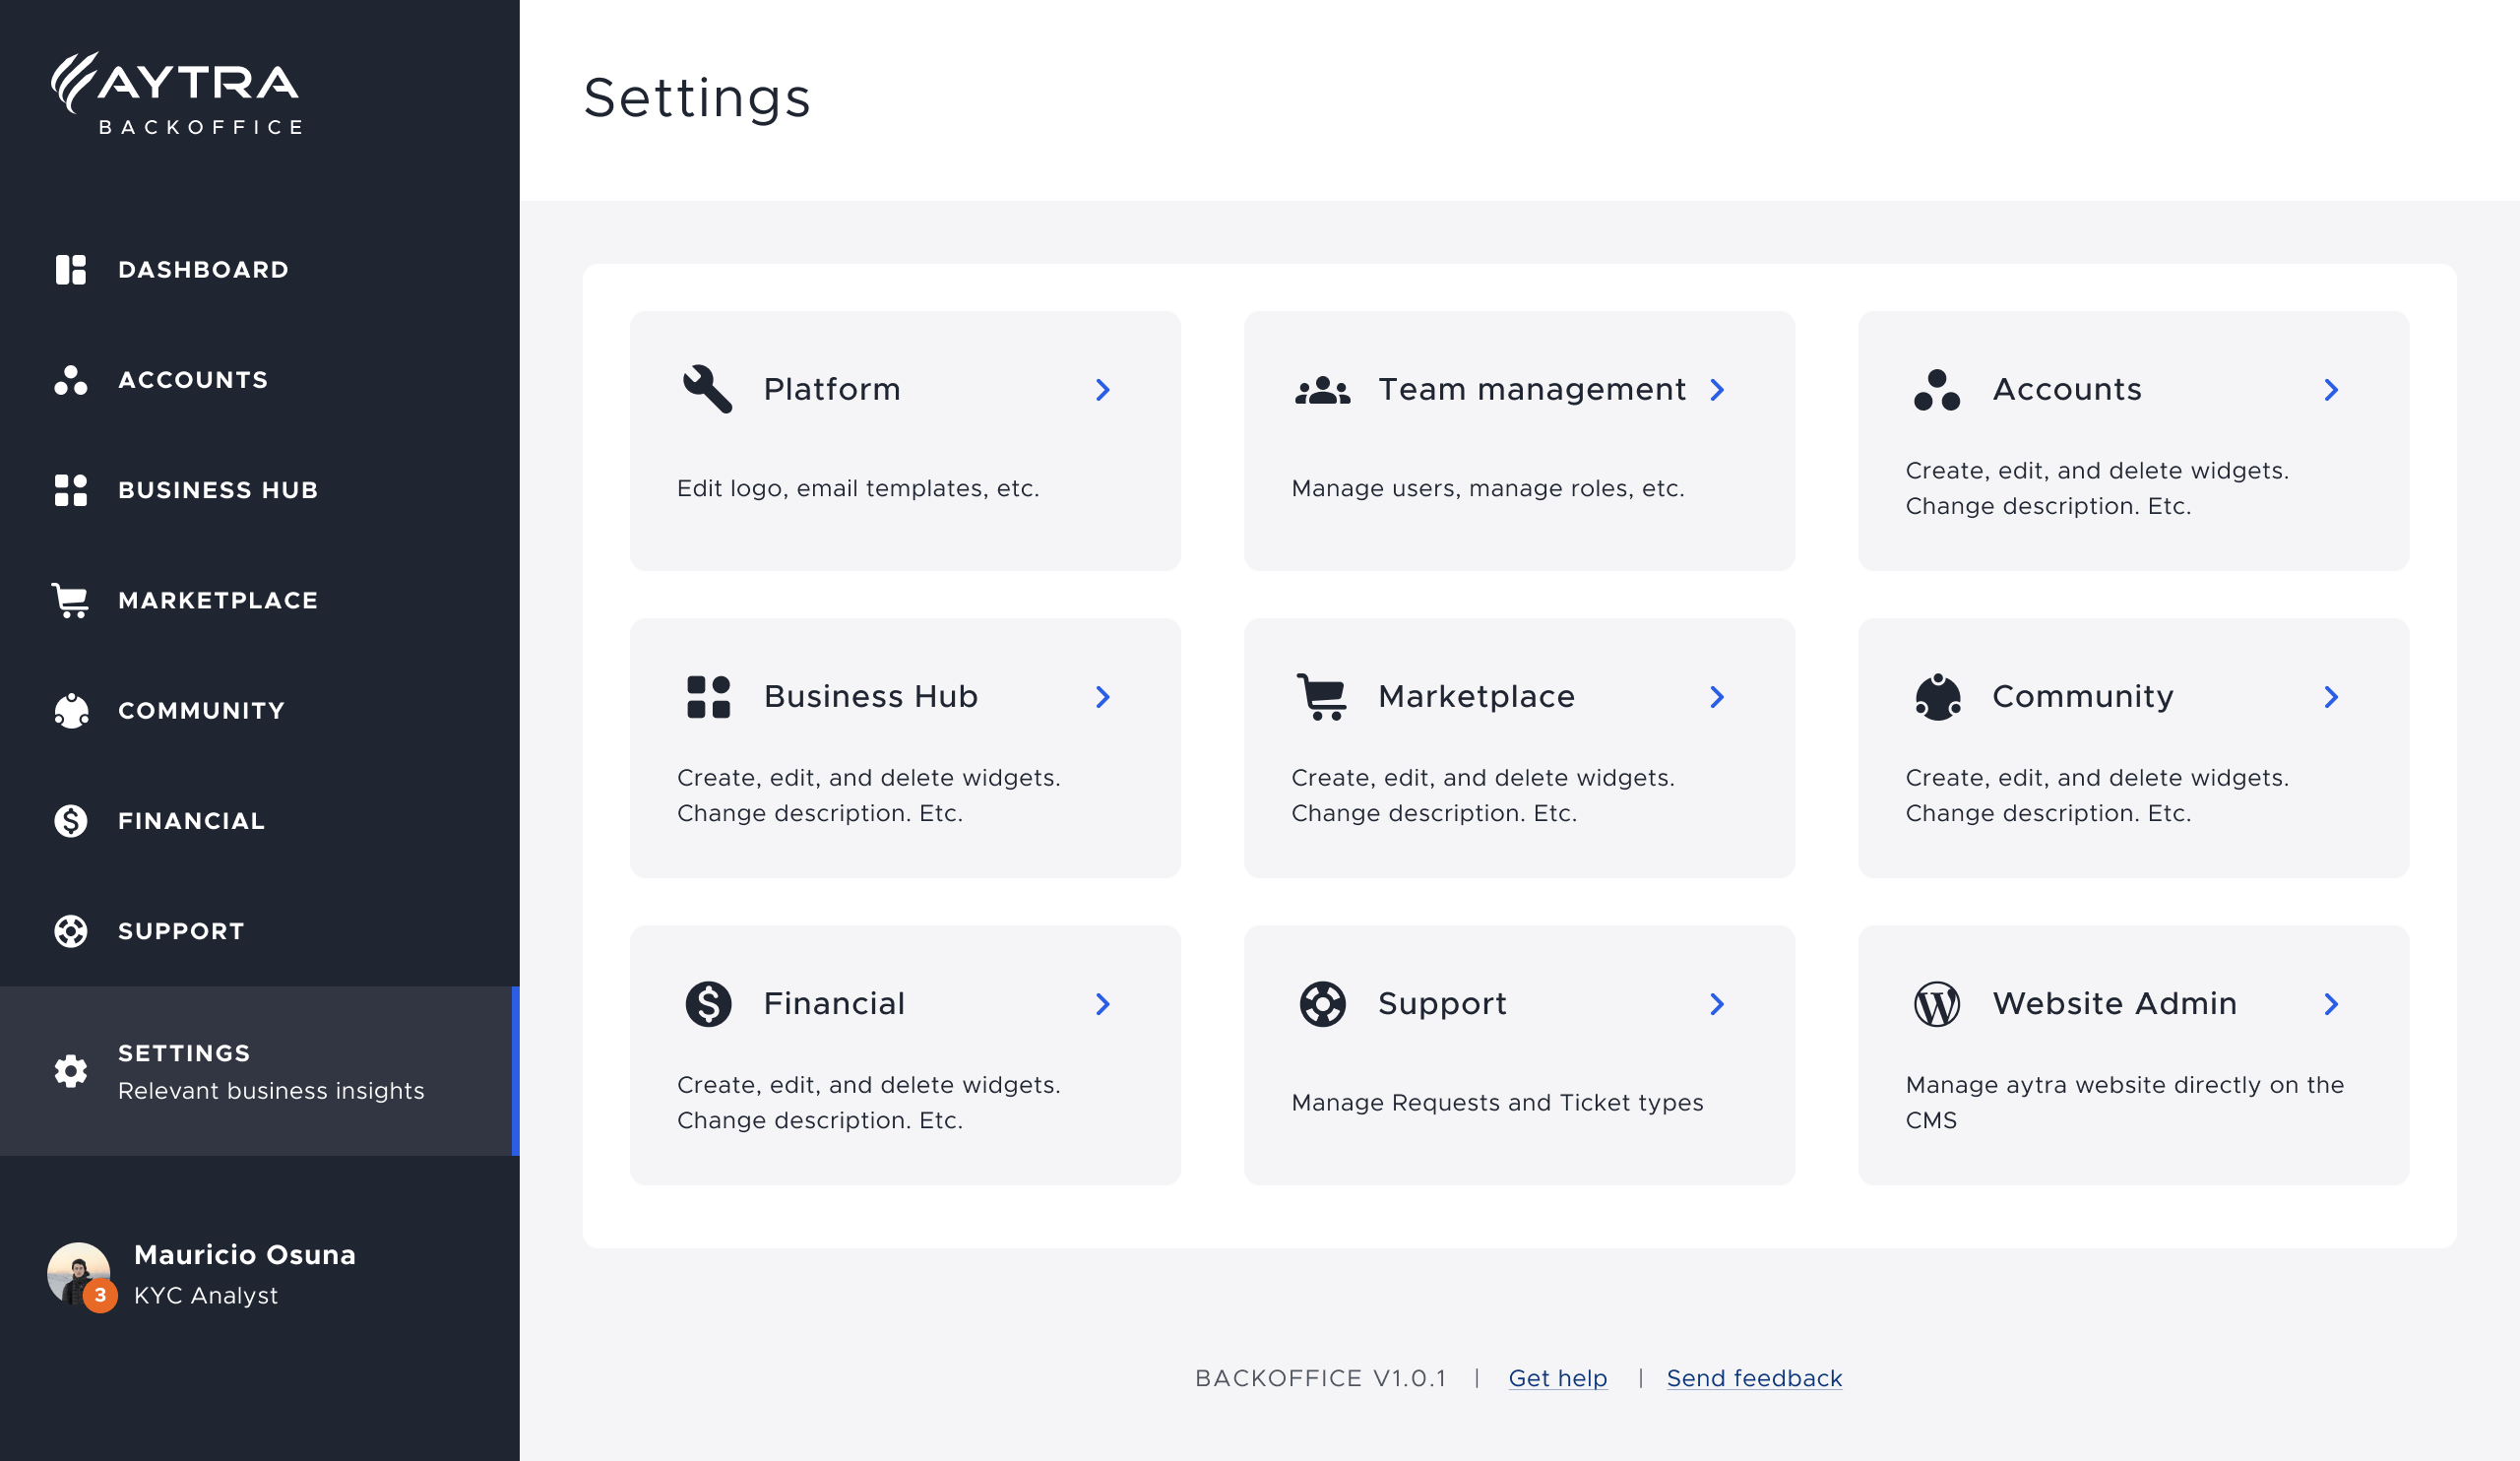2520x1461 pixels.
Task: Click the Accounts three-dot sidebar icon
Action: coord(71,380)
